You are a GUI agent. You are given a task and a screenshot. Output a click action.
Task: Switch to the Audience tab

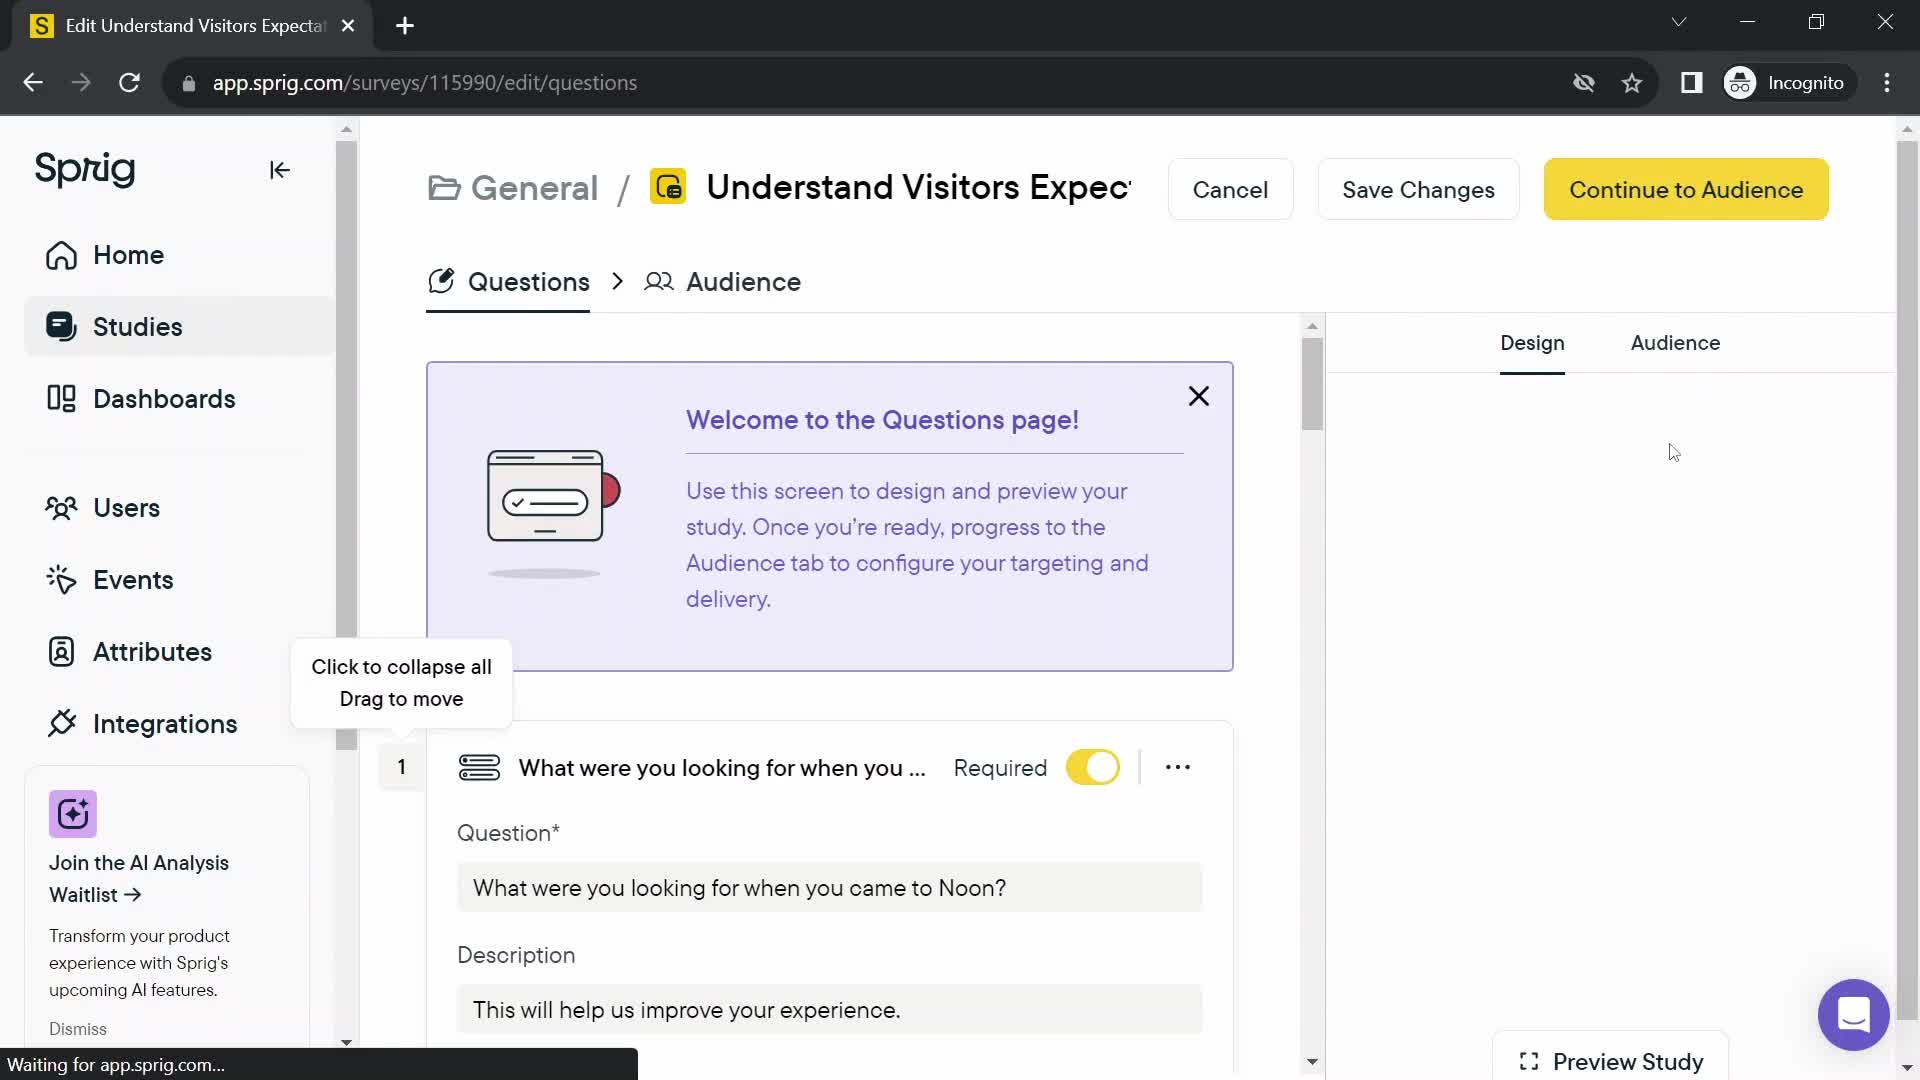(x=744, y=281)
